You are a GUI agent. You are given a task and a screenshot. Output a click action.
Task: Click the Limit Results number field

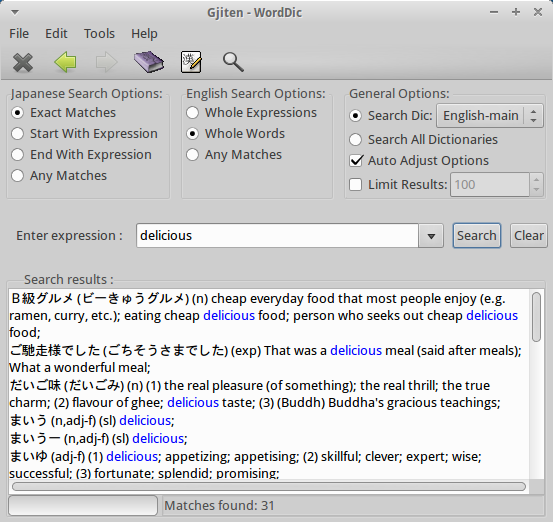[x=490, y=184]
